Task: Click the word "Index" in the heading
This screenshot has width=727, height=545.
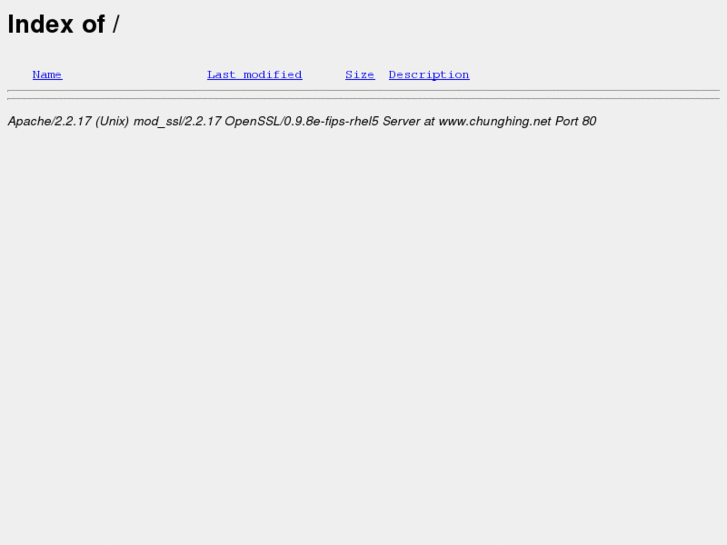Action: (40, 24)
